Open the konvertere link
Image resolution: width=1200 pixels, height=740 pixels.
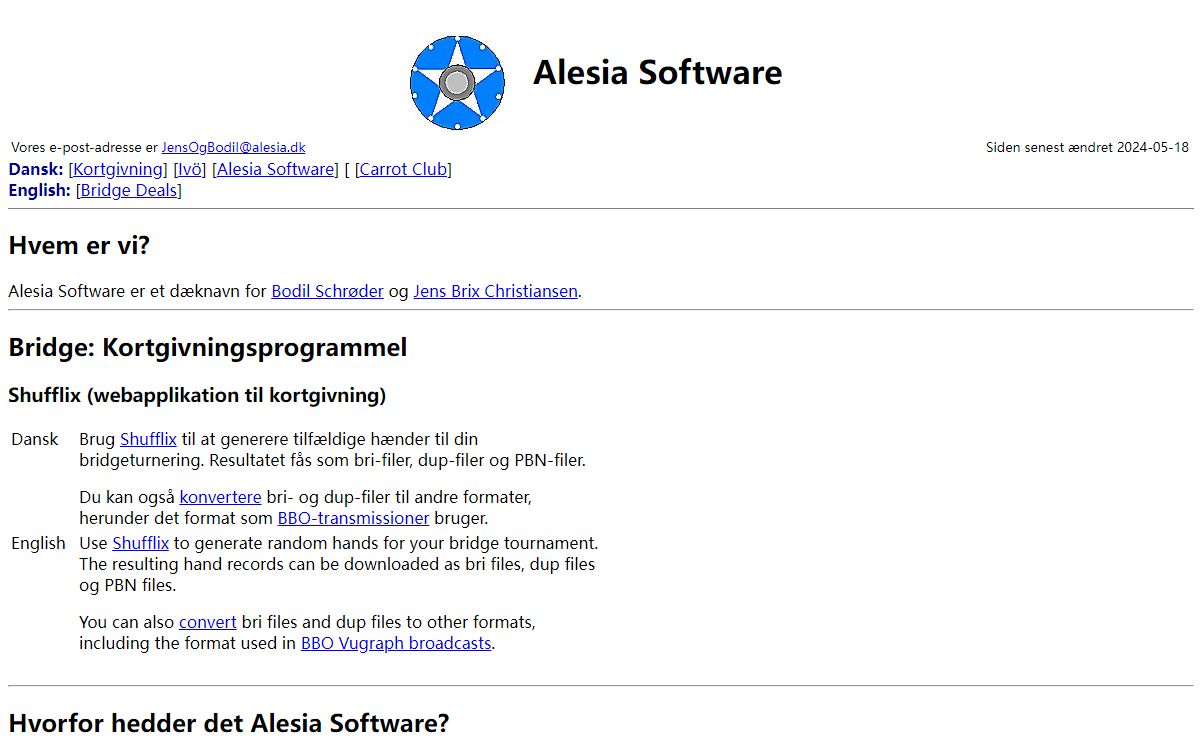point(220,497)
